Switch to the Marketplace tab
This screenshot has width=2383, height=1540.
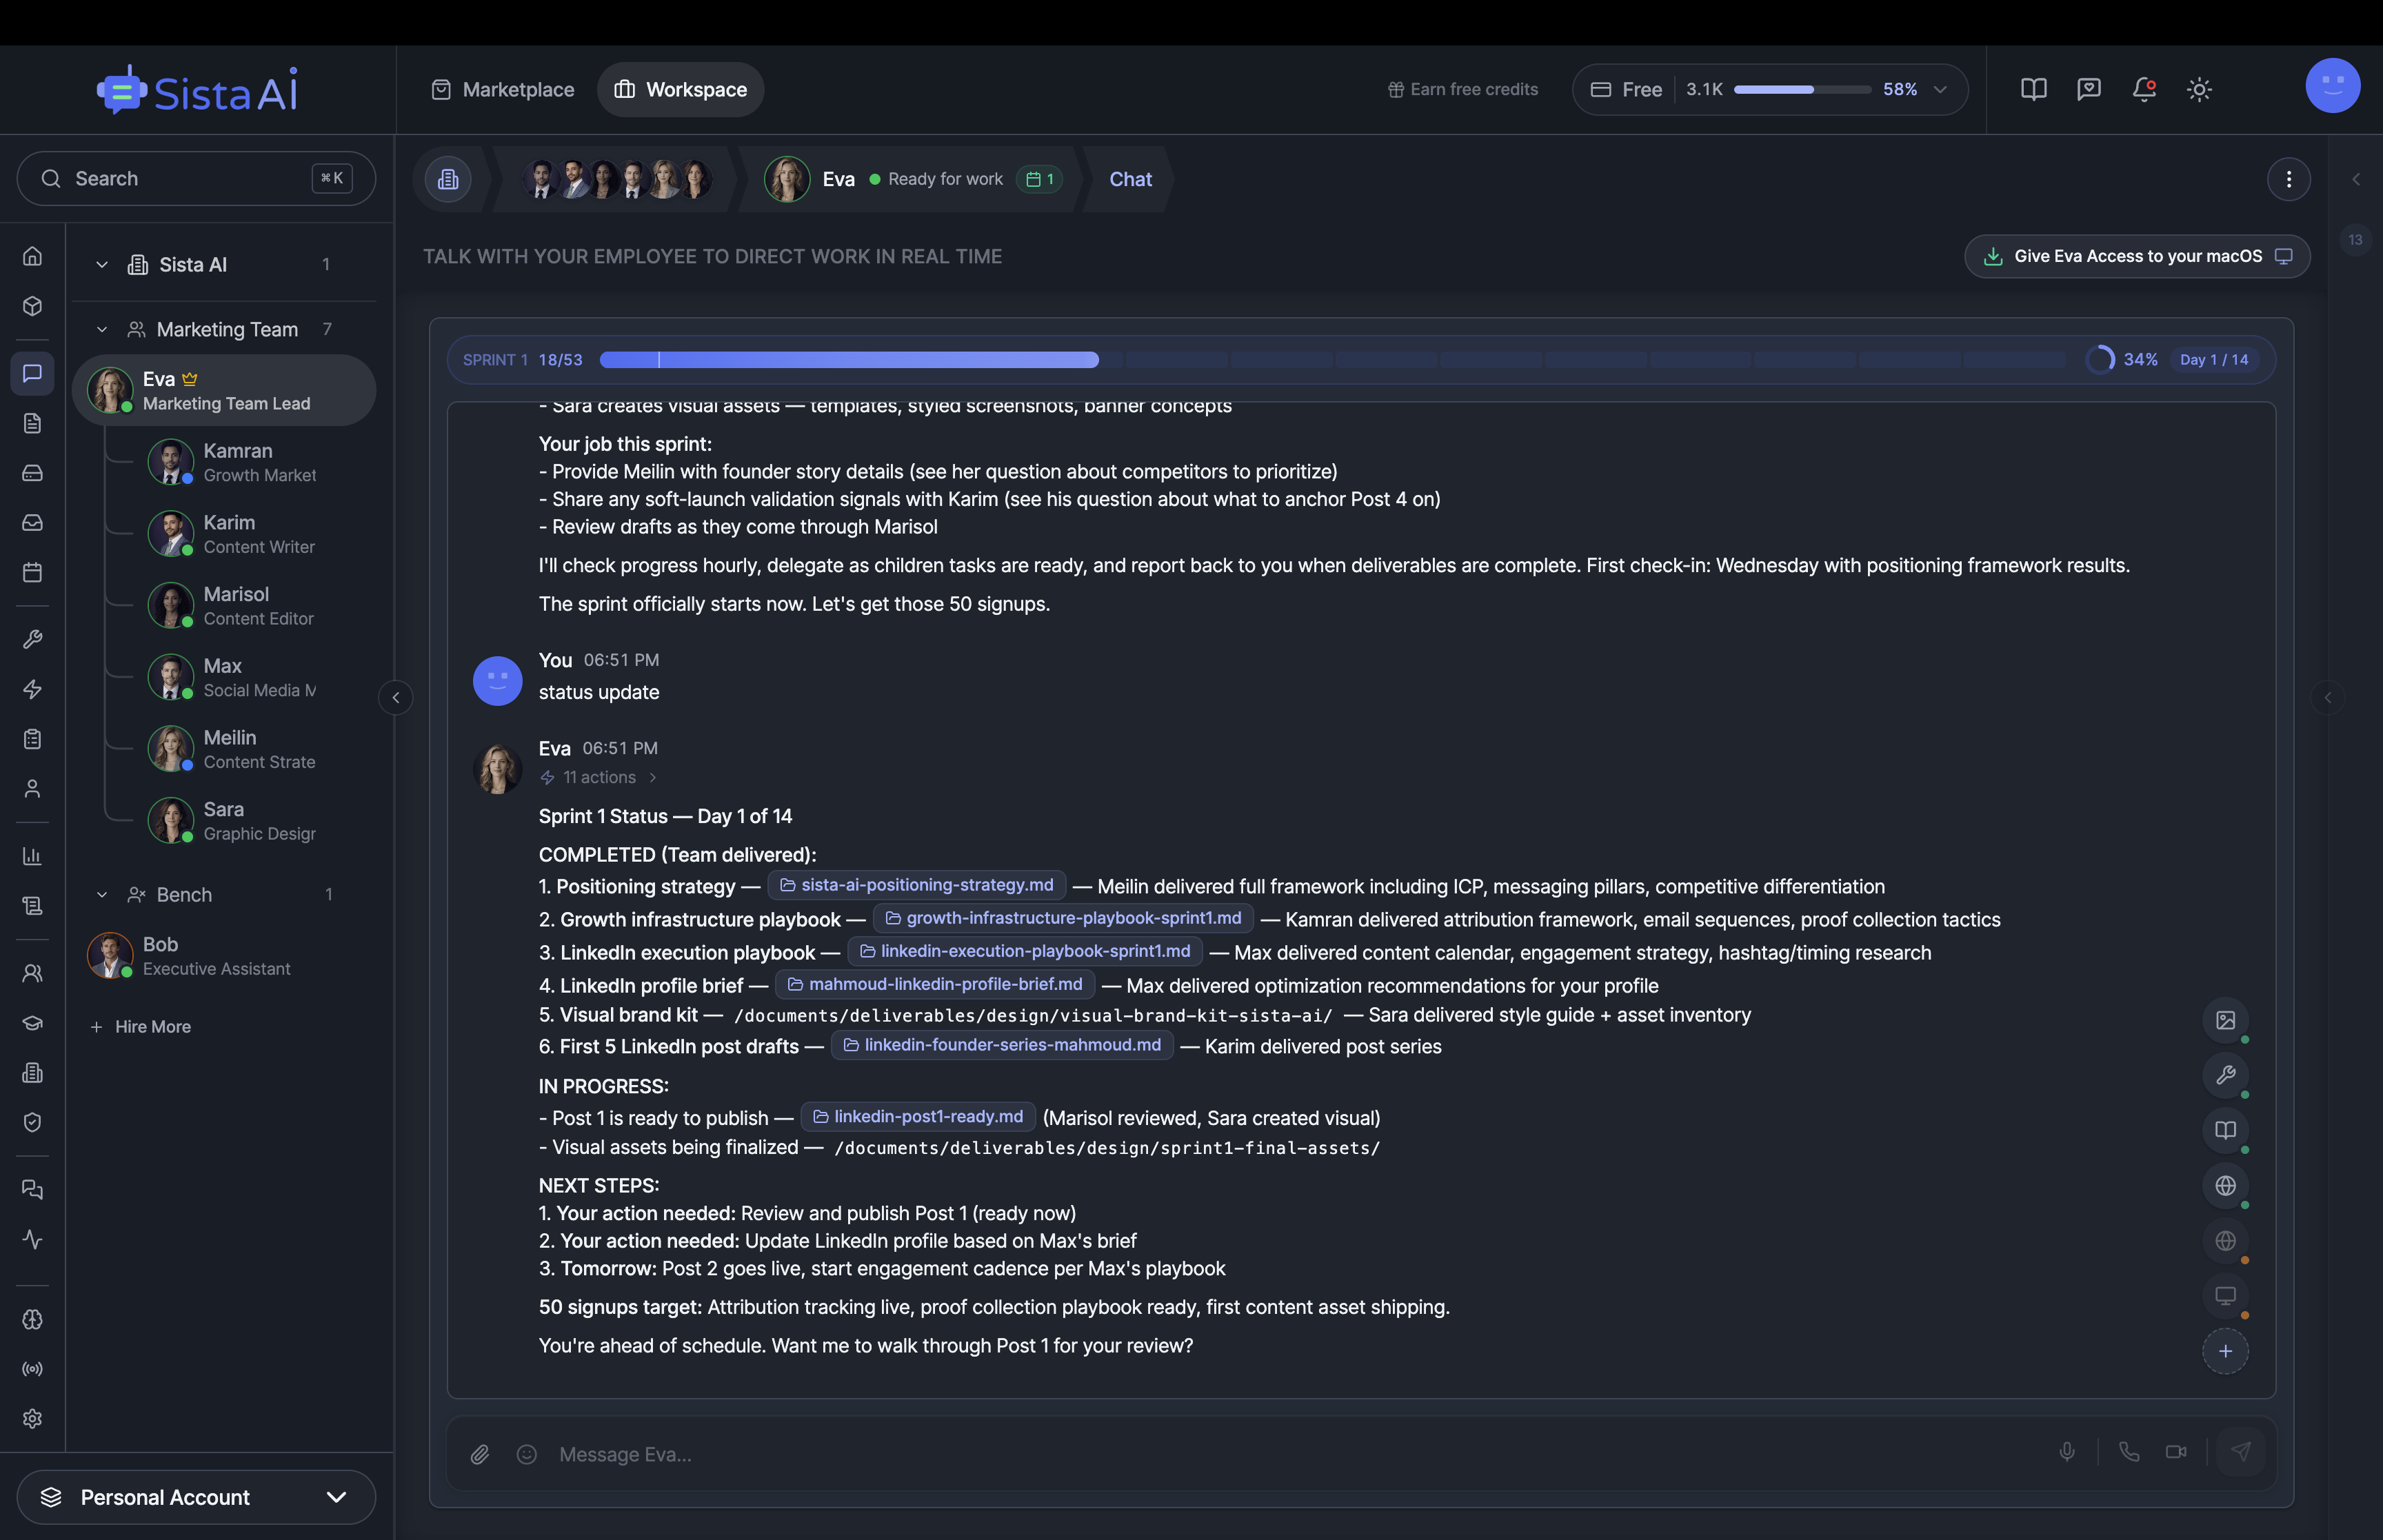pos(503,90)
